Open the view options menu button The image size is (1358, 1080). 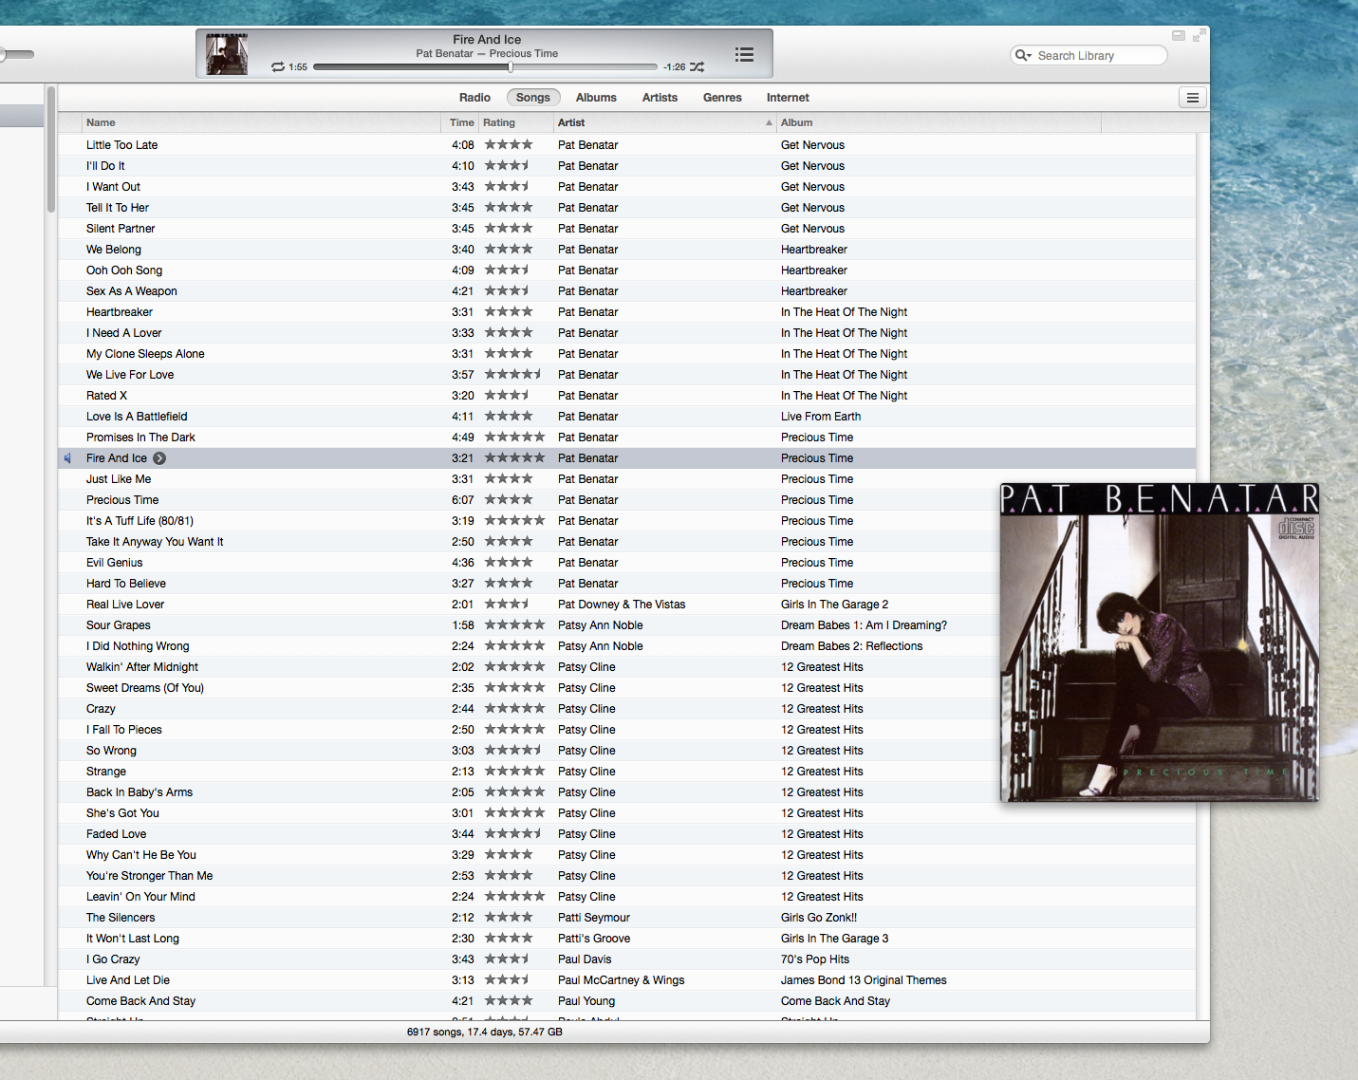pos(1192,97)
